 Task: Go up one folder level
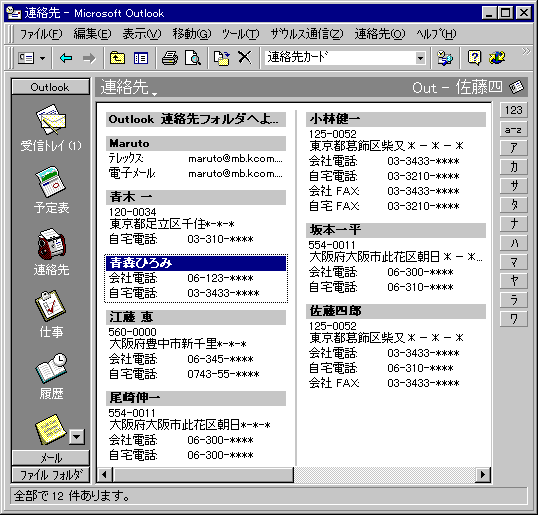(x=117, y=58)
